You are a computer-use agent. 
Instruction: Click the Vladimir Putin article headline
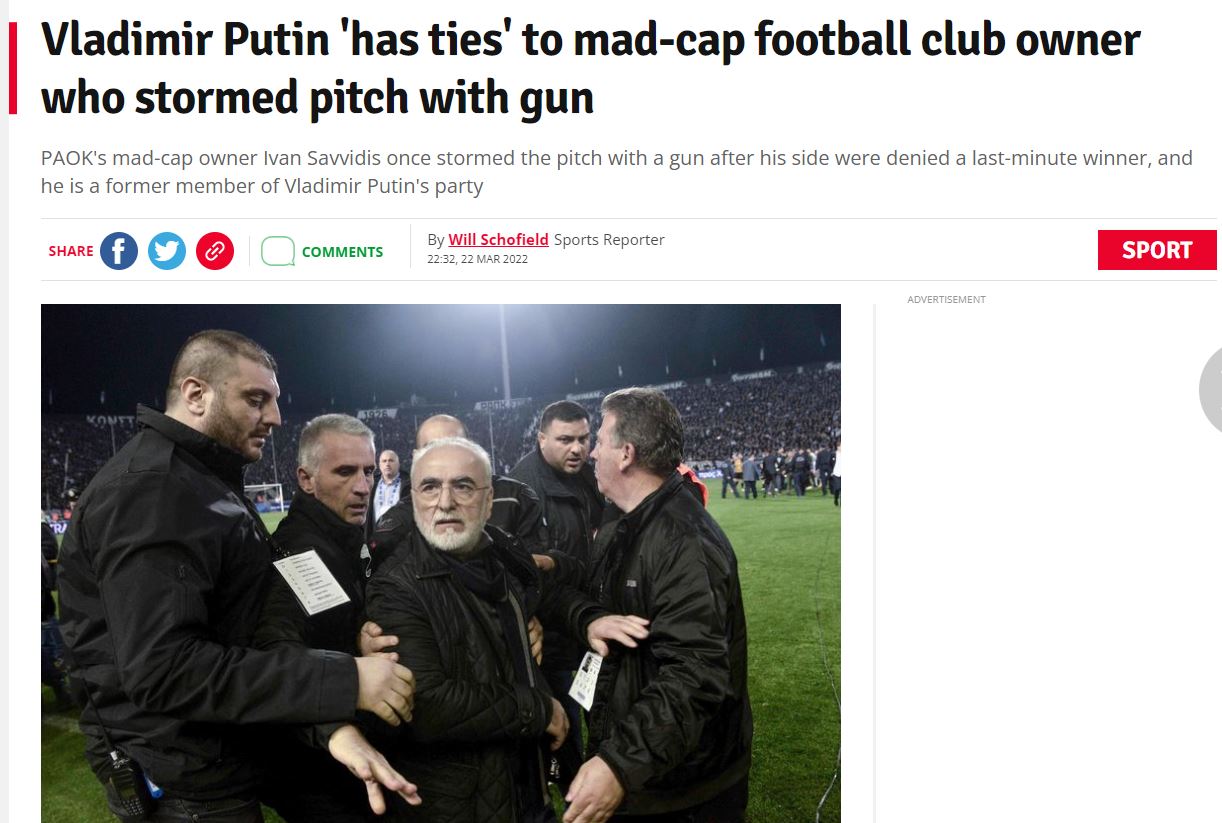click(590, 69)
